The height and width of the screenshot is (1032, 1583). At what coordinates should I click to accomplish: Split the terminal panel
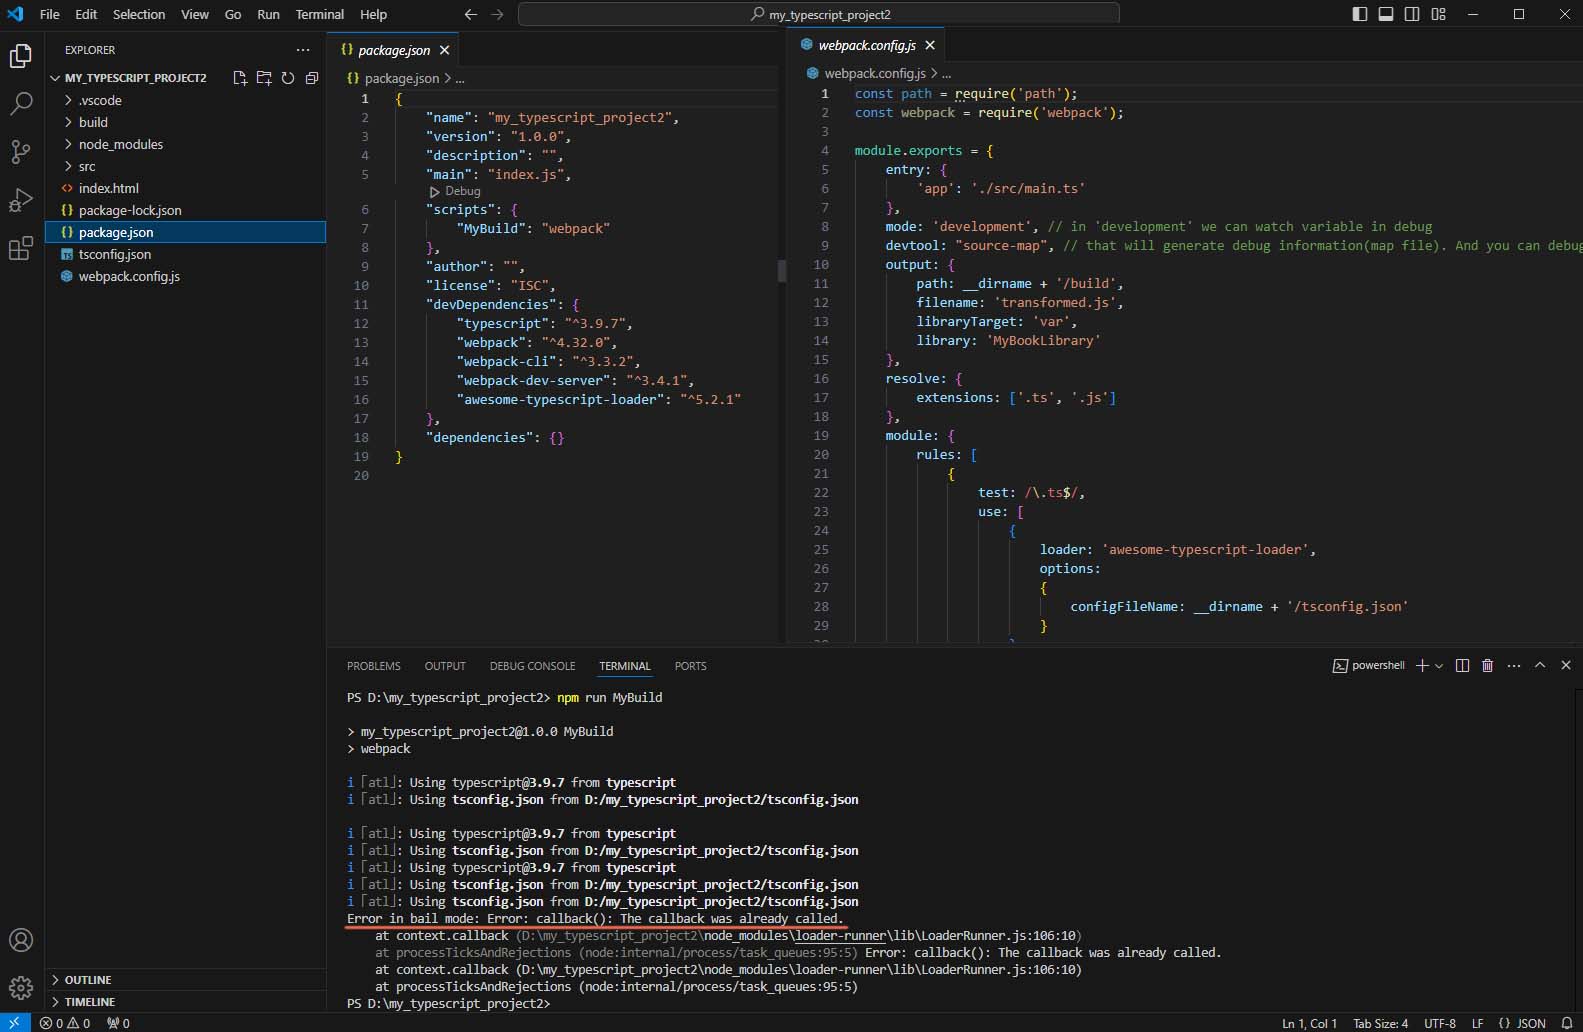[x=1462, y=666]
